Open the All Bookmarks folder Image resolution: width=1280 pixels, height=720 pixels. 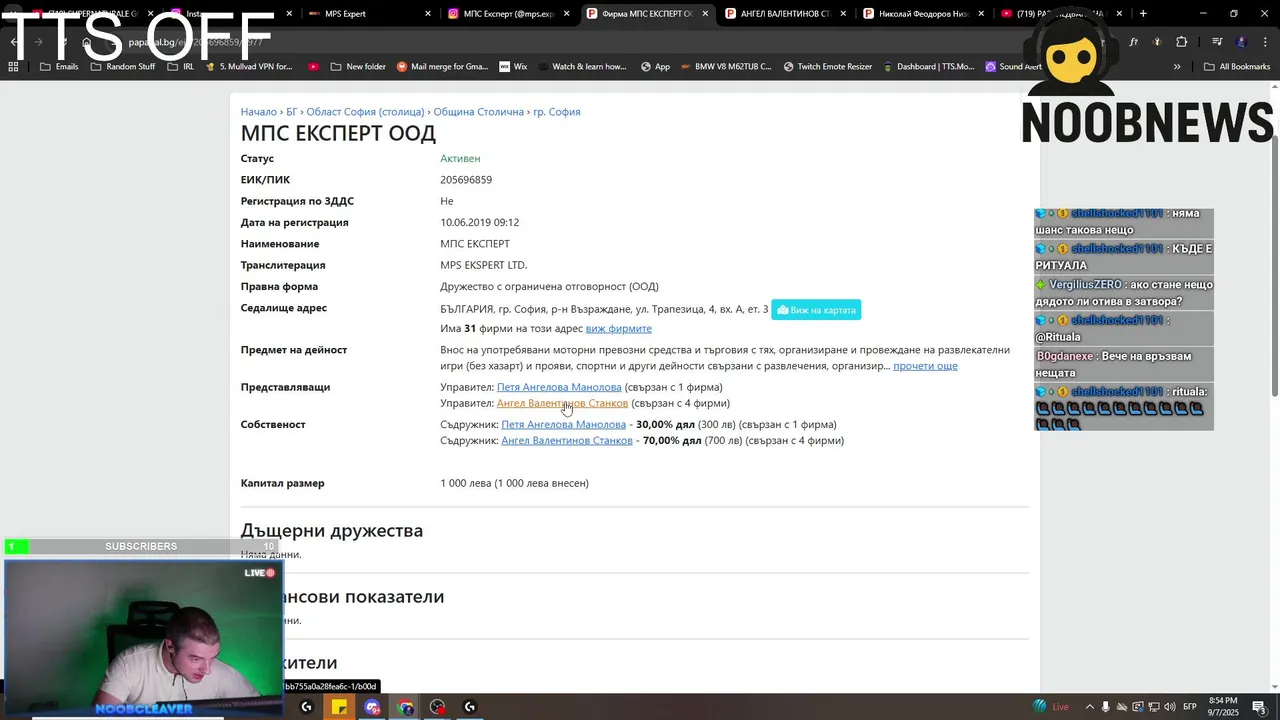point(1237,67)
